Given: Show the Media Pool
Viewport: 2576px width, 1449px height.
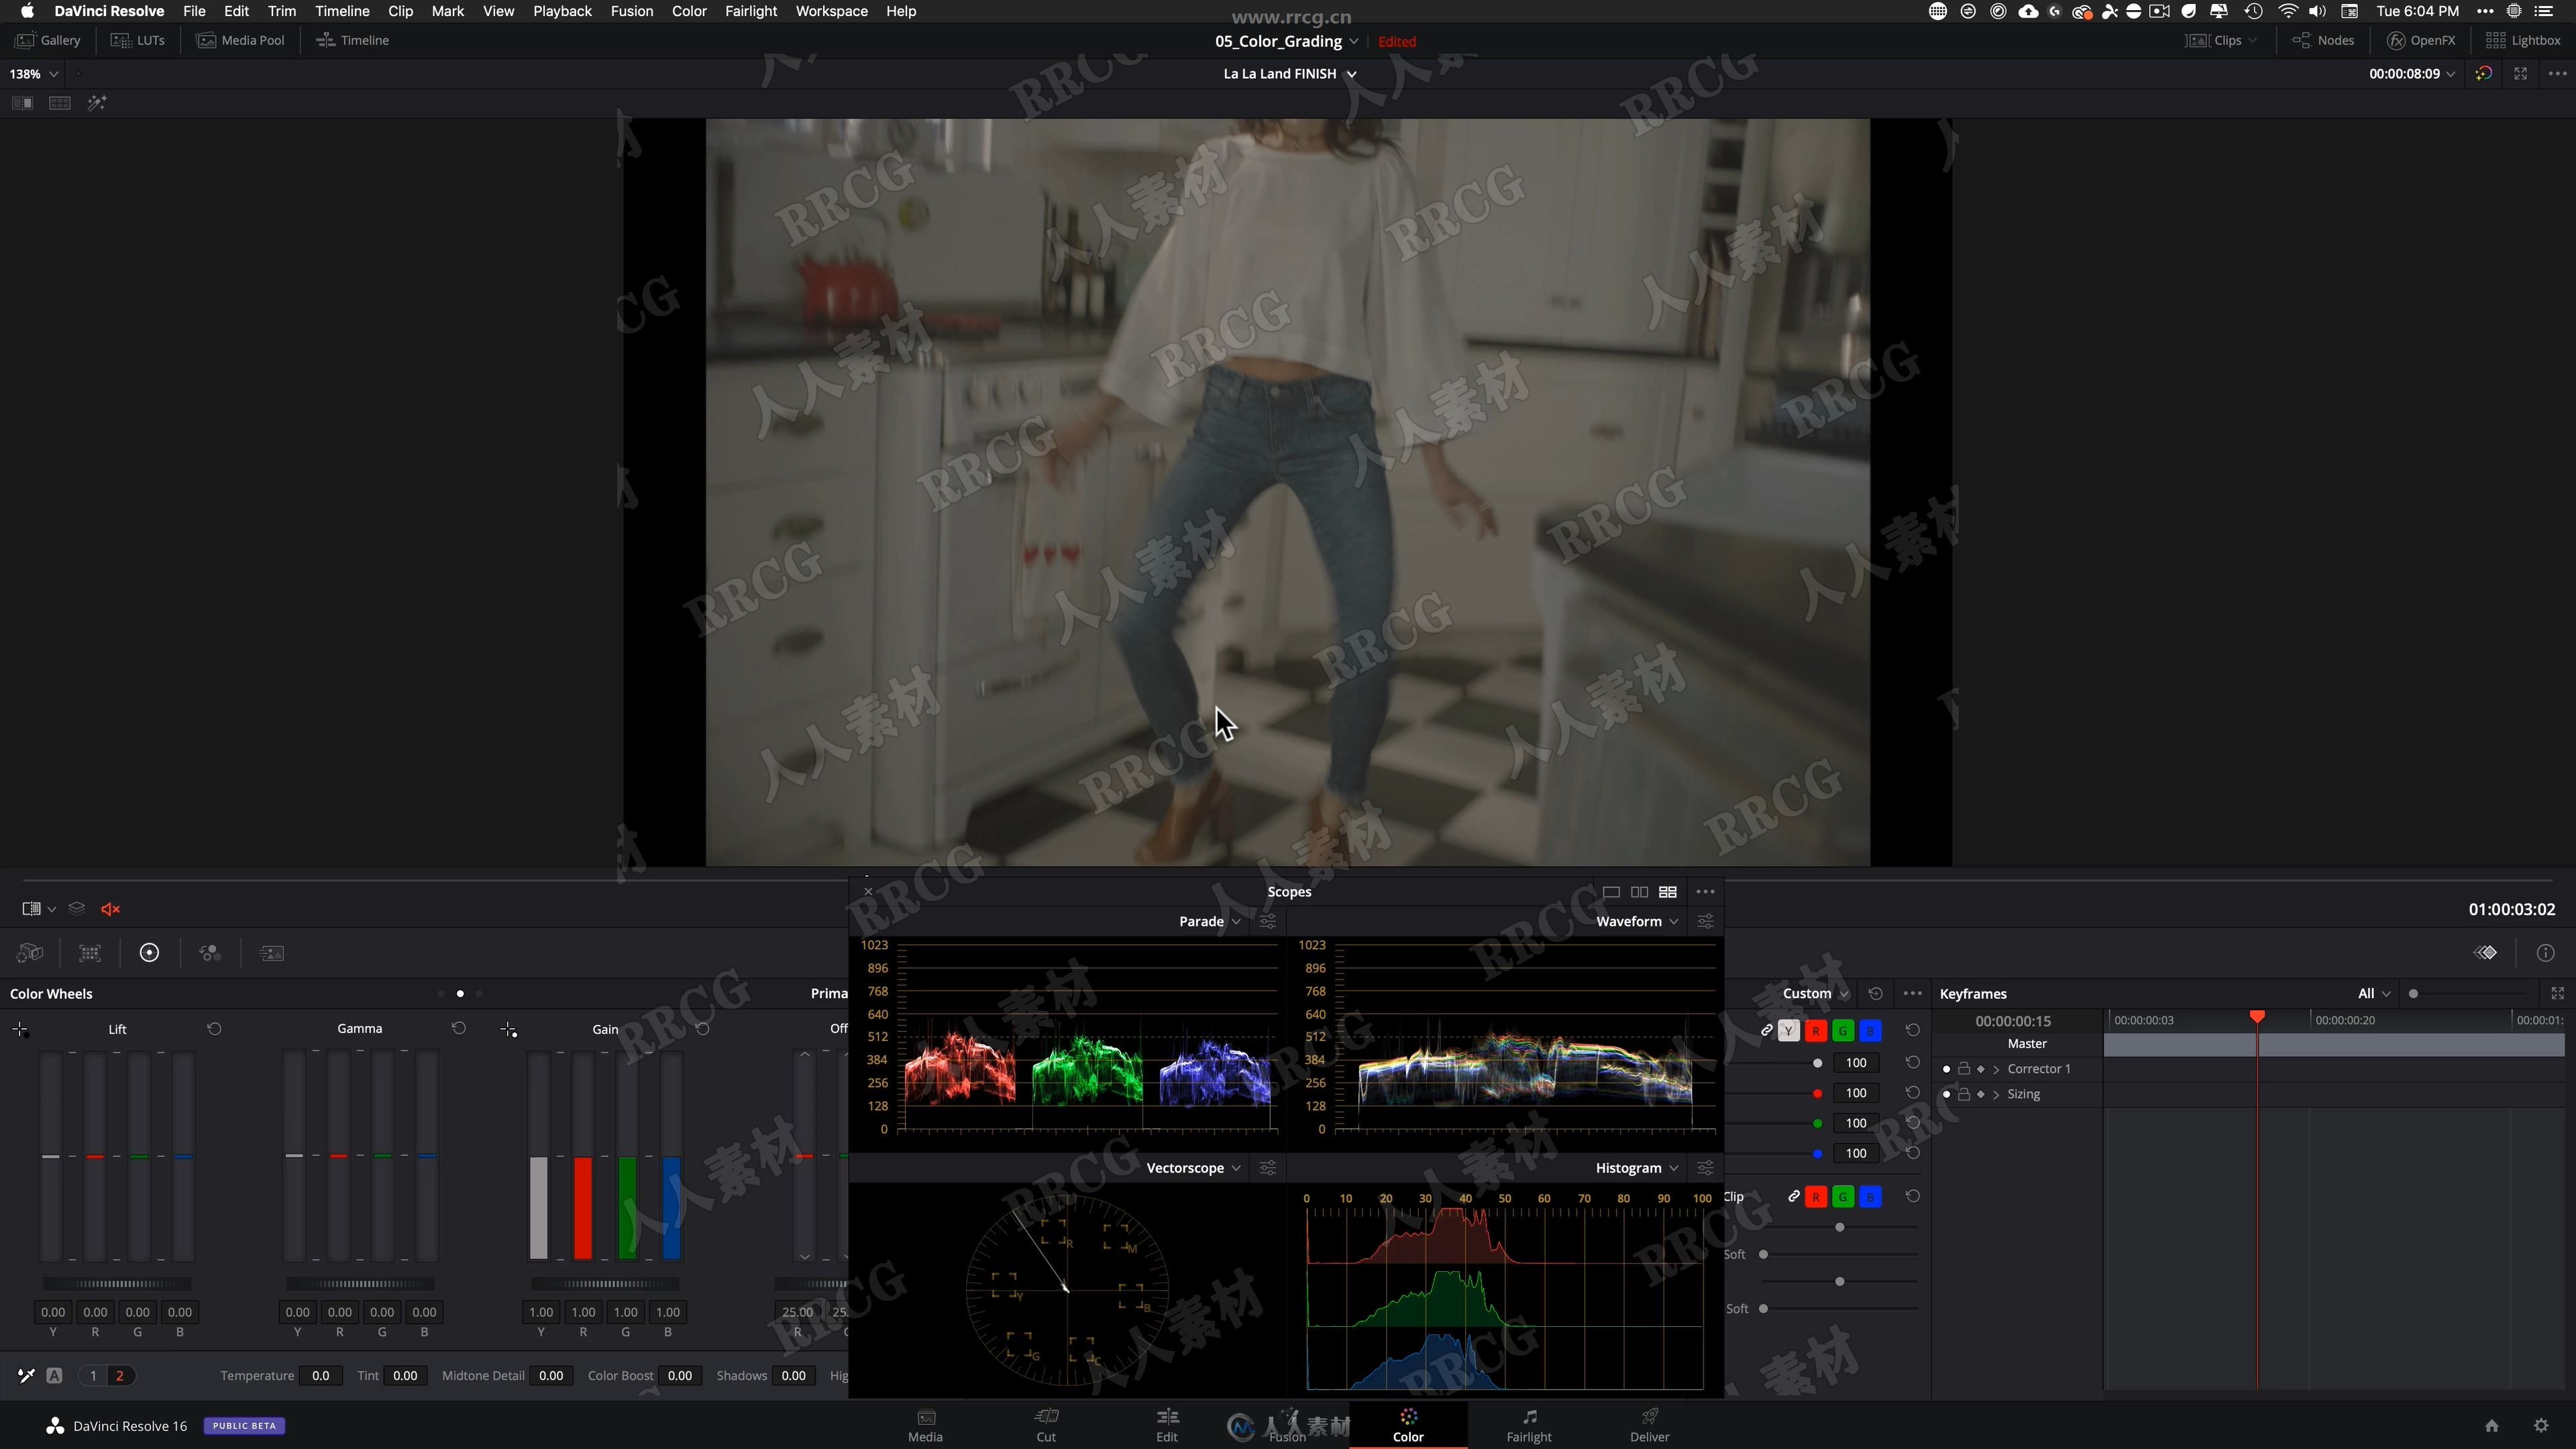Looking at the screenshot, I should pos(241,40).
